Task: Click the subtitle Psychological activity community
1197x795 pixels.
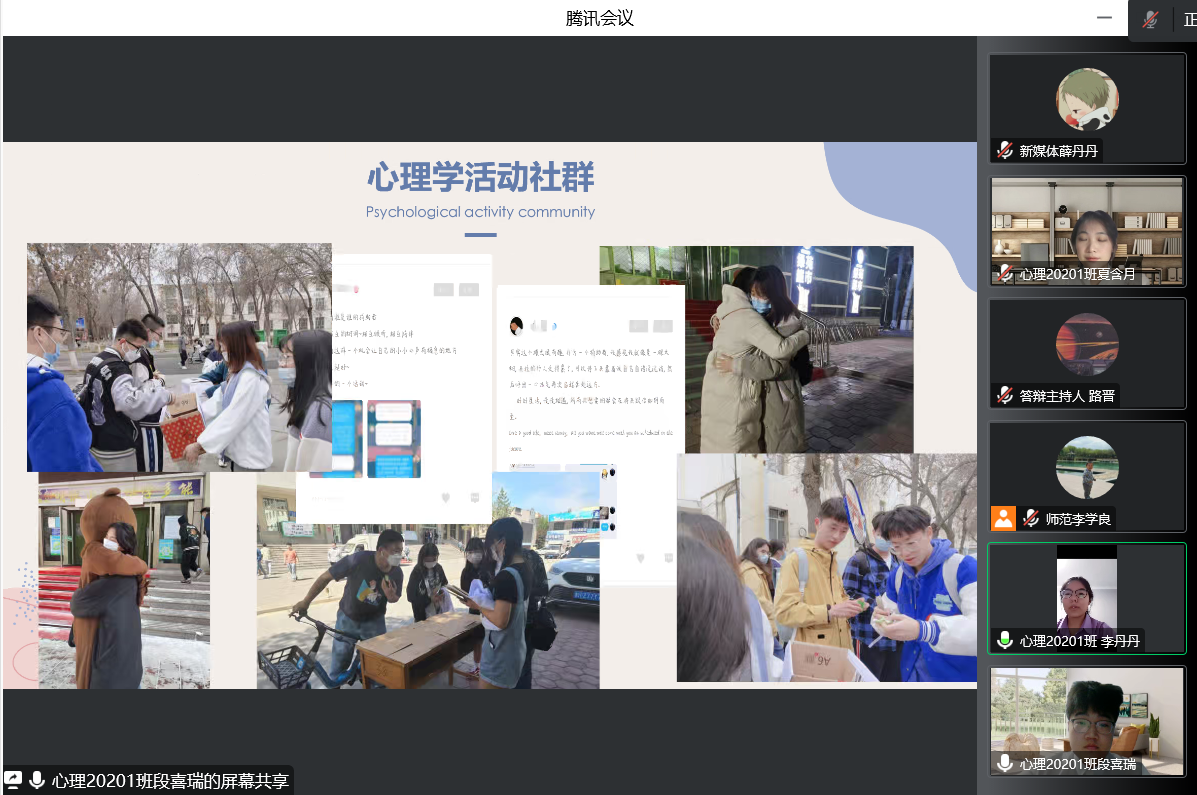Action: point(480,212)
